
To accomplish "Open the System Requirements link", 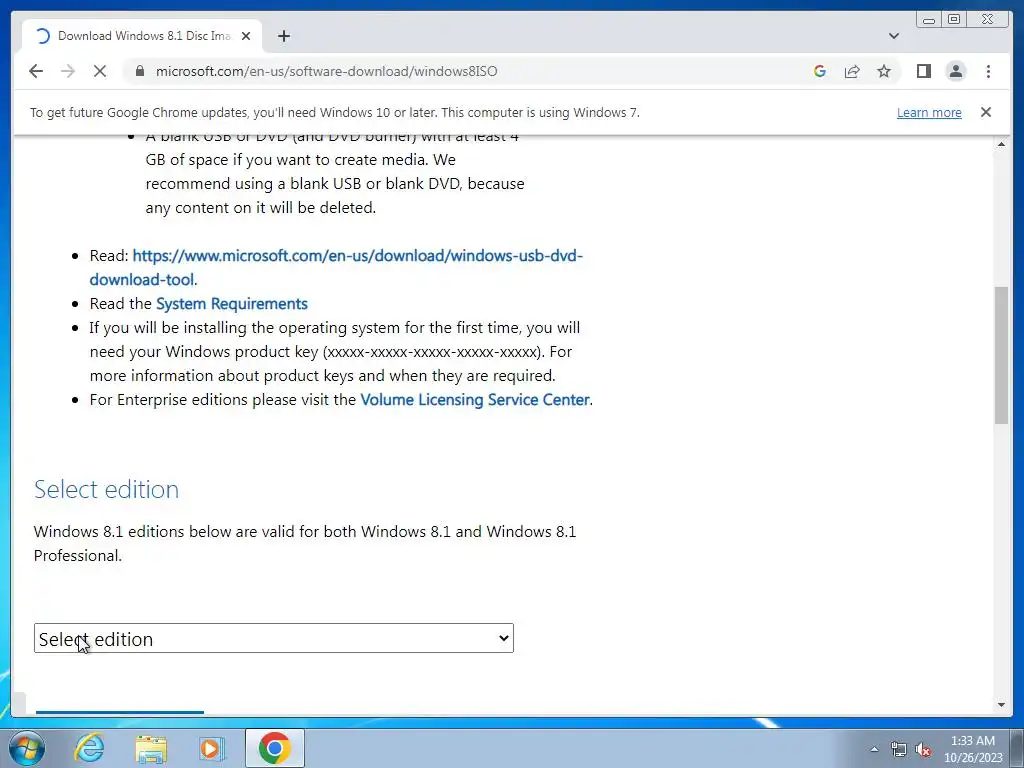I will click(232, 304).
